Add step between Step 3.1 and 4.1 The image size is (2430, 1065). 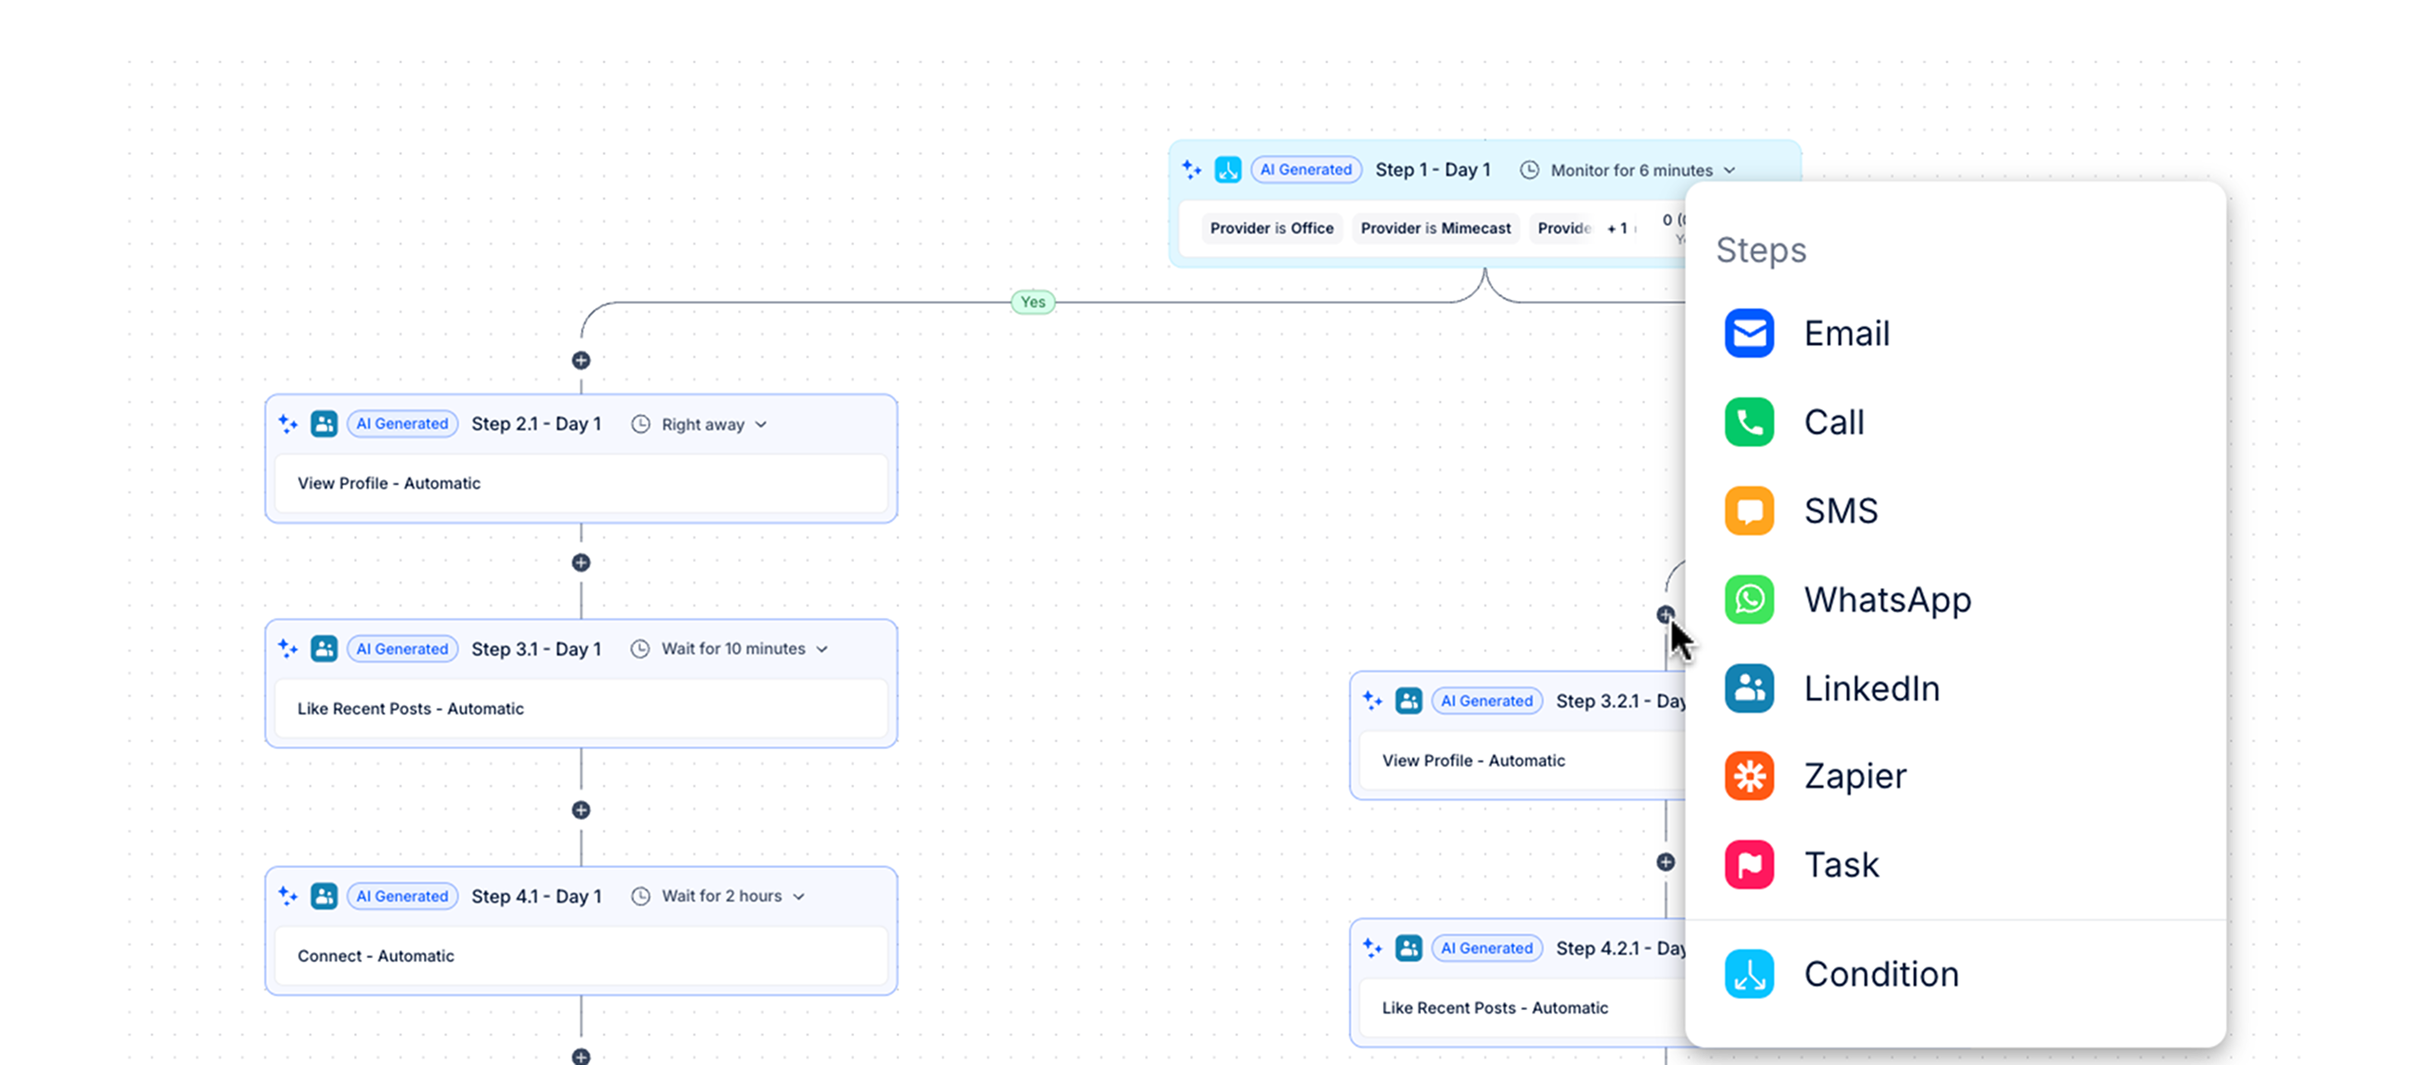click(x=581, y=810)
